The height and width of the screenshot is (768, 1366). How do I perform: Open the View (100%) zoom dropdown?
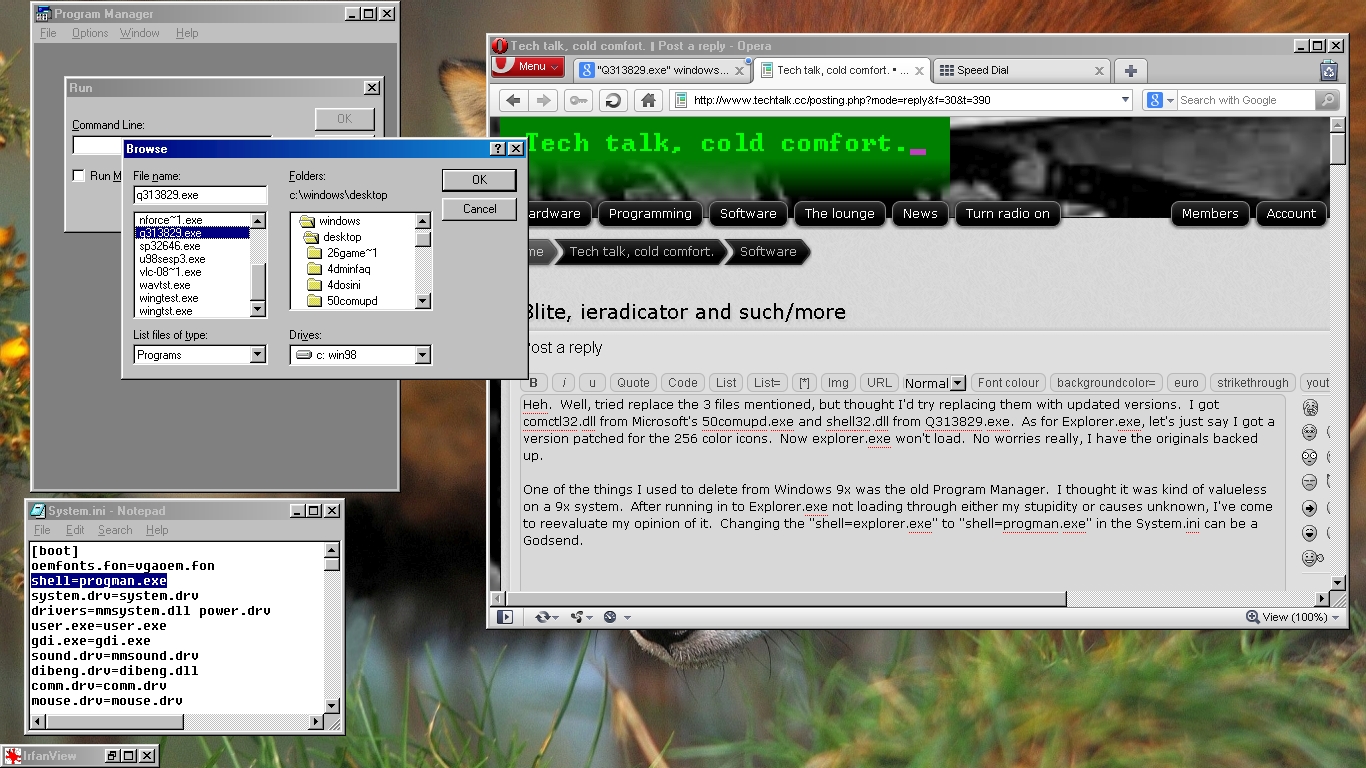coord(1334,617)
